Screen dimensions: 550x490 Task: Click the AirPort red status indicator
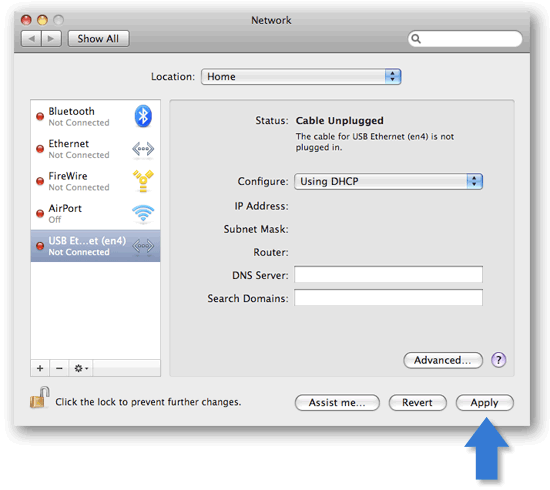(40, 214)
